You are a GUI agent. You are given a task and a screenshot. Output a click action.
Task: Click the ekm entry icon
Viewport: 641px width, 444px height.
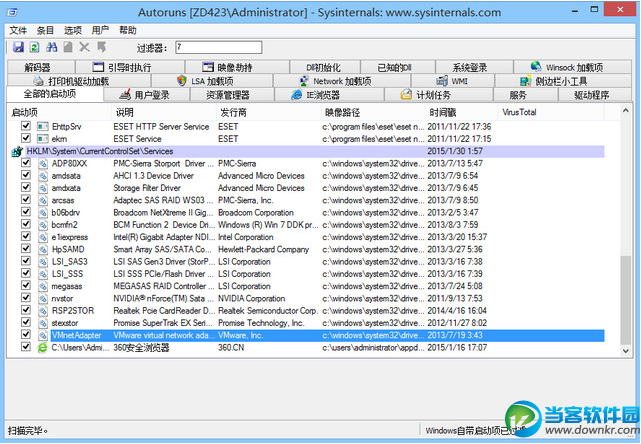coord(43,139)
